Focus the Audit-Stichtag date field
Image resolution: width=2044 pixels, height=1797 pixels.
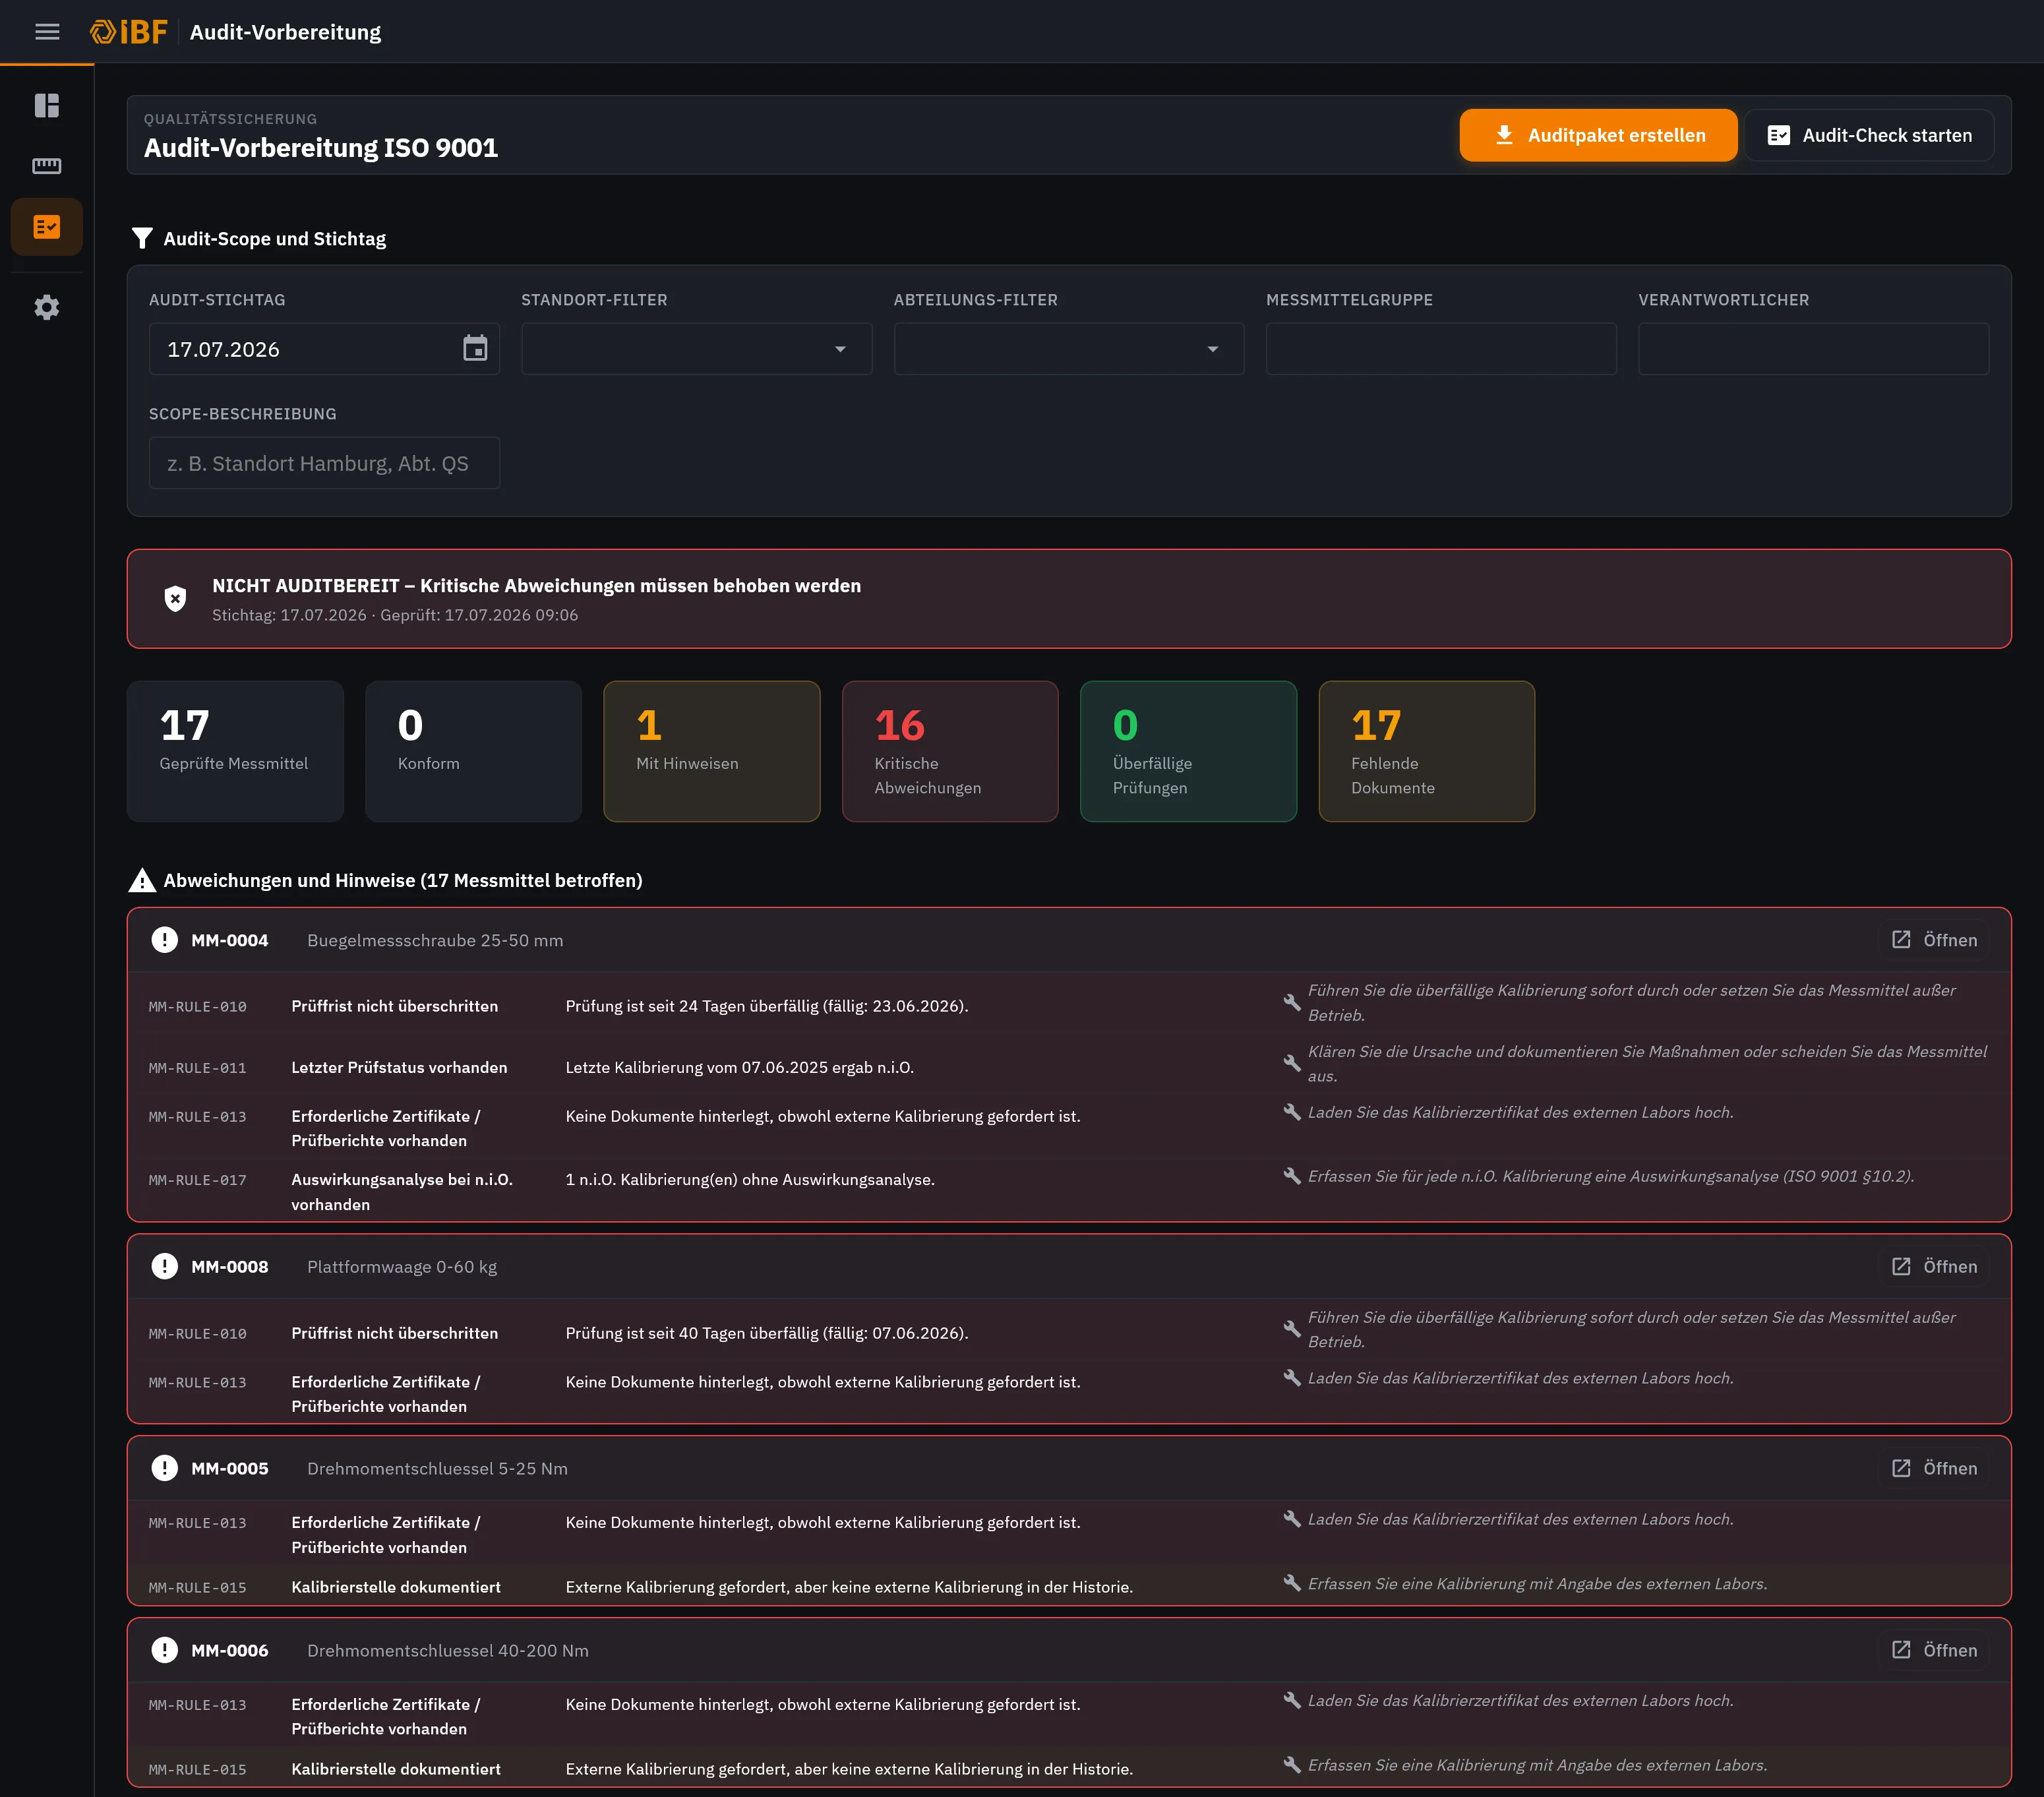(324, 349)
